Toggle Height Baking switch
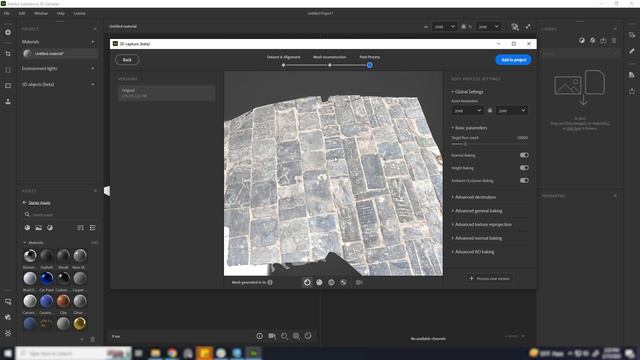The height and width of the screenshot is (360, 640). [x=524, y=168]
